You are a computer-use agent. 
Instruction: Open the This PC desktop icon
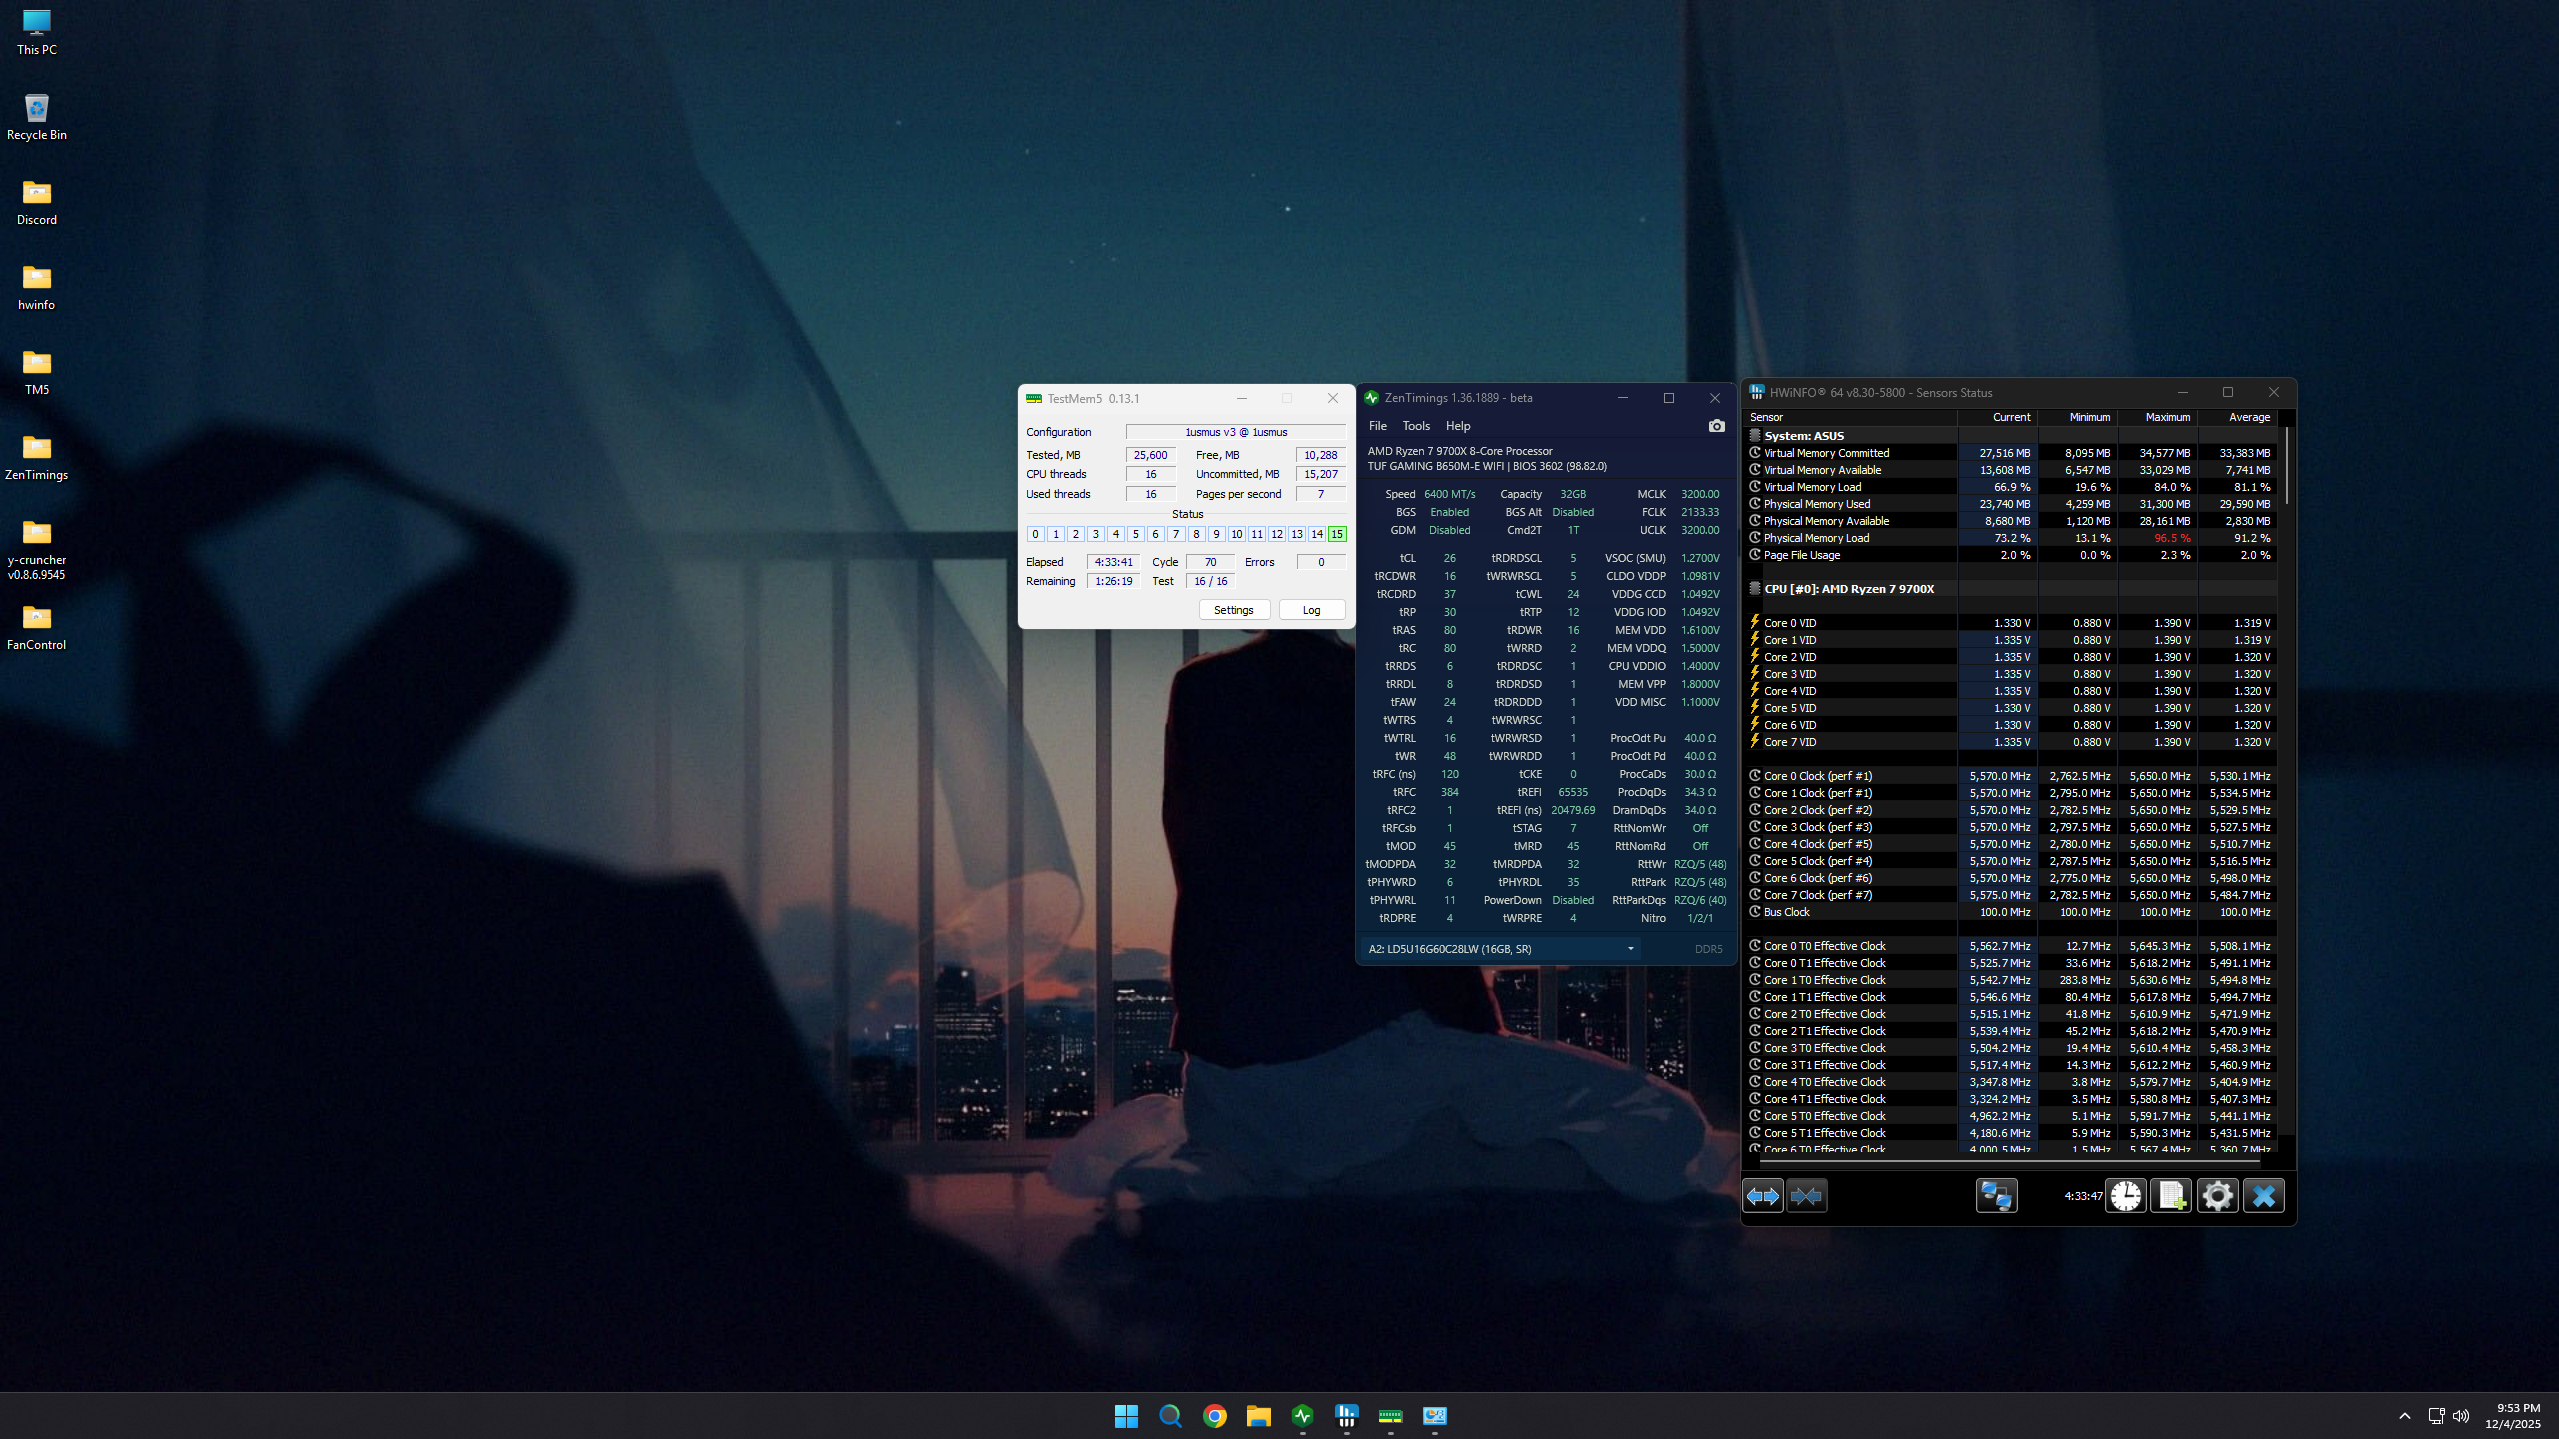click(37, 32)
